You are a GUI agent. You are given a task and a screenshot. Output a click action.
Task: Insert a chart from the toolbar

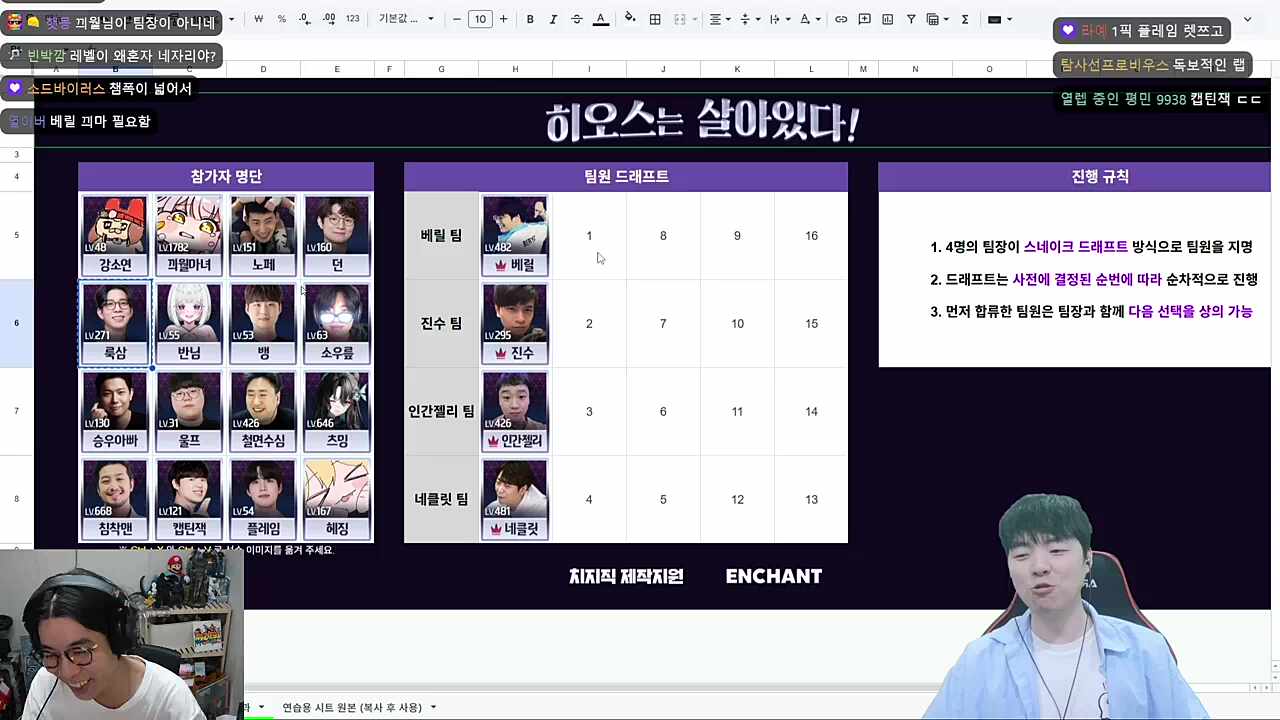pos(887,19)
